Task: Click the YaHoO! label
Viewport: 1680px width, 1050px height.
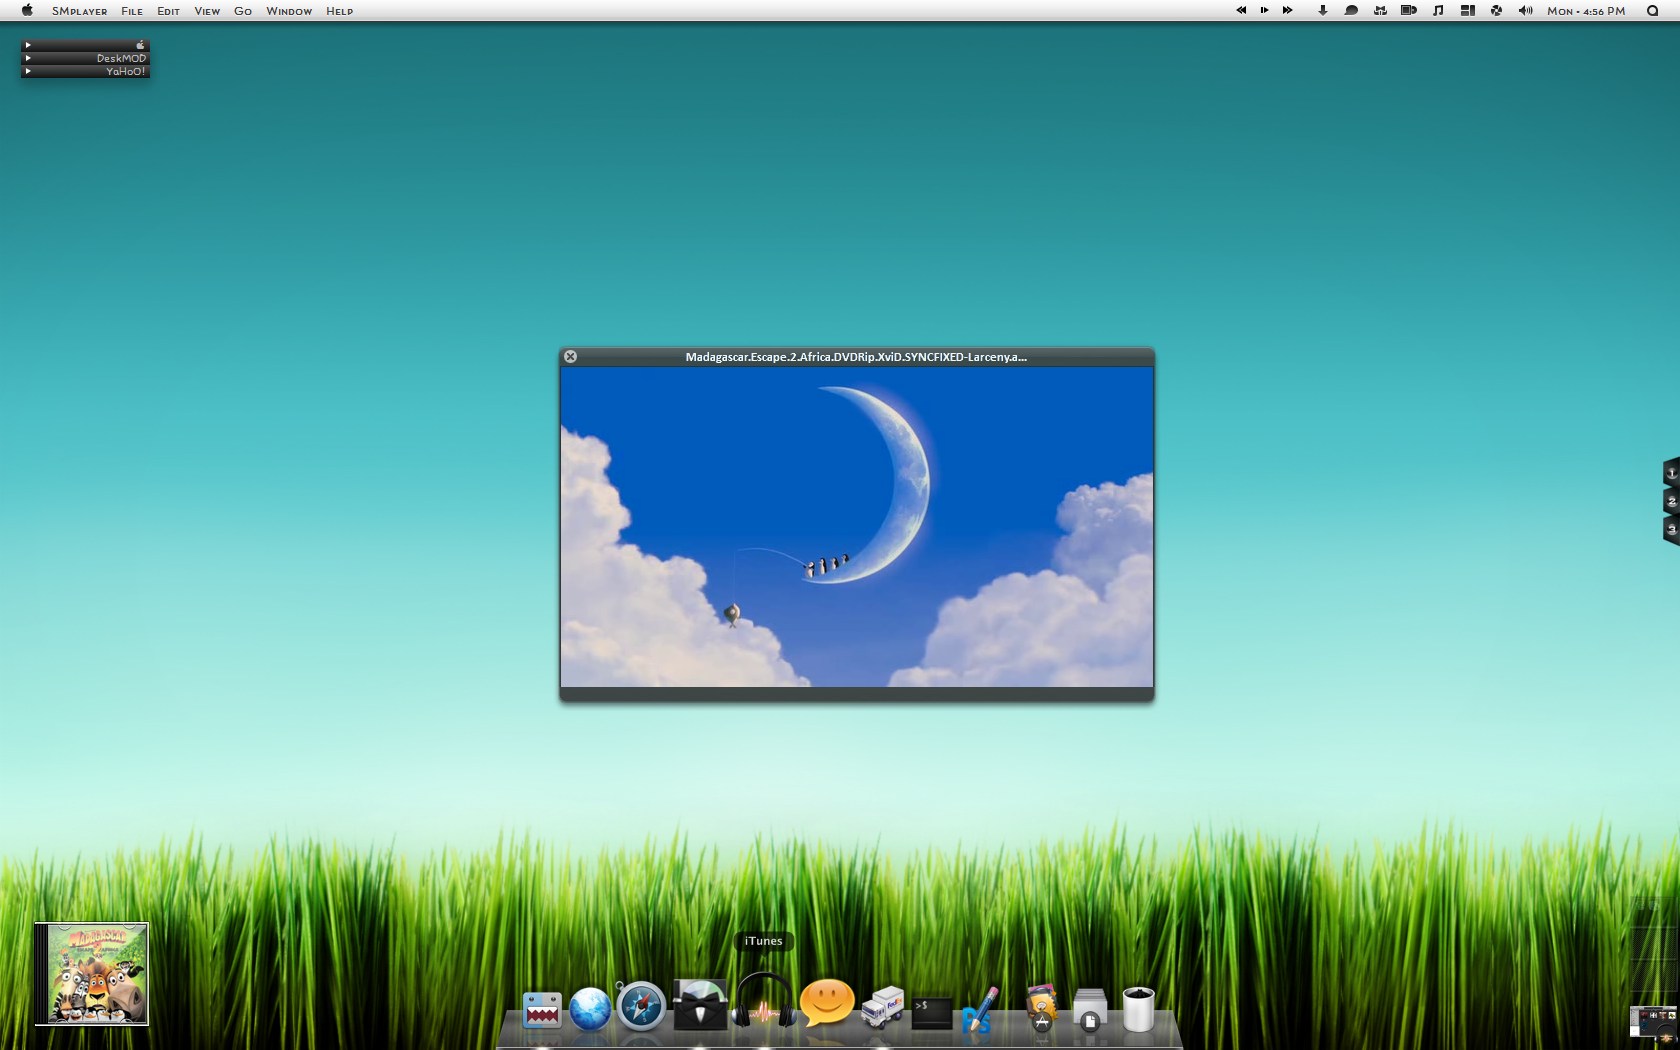Action: click(x=126, y=71)
